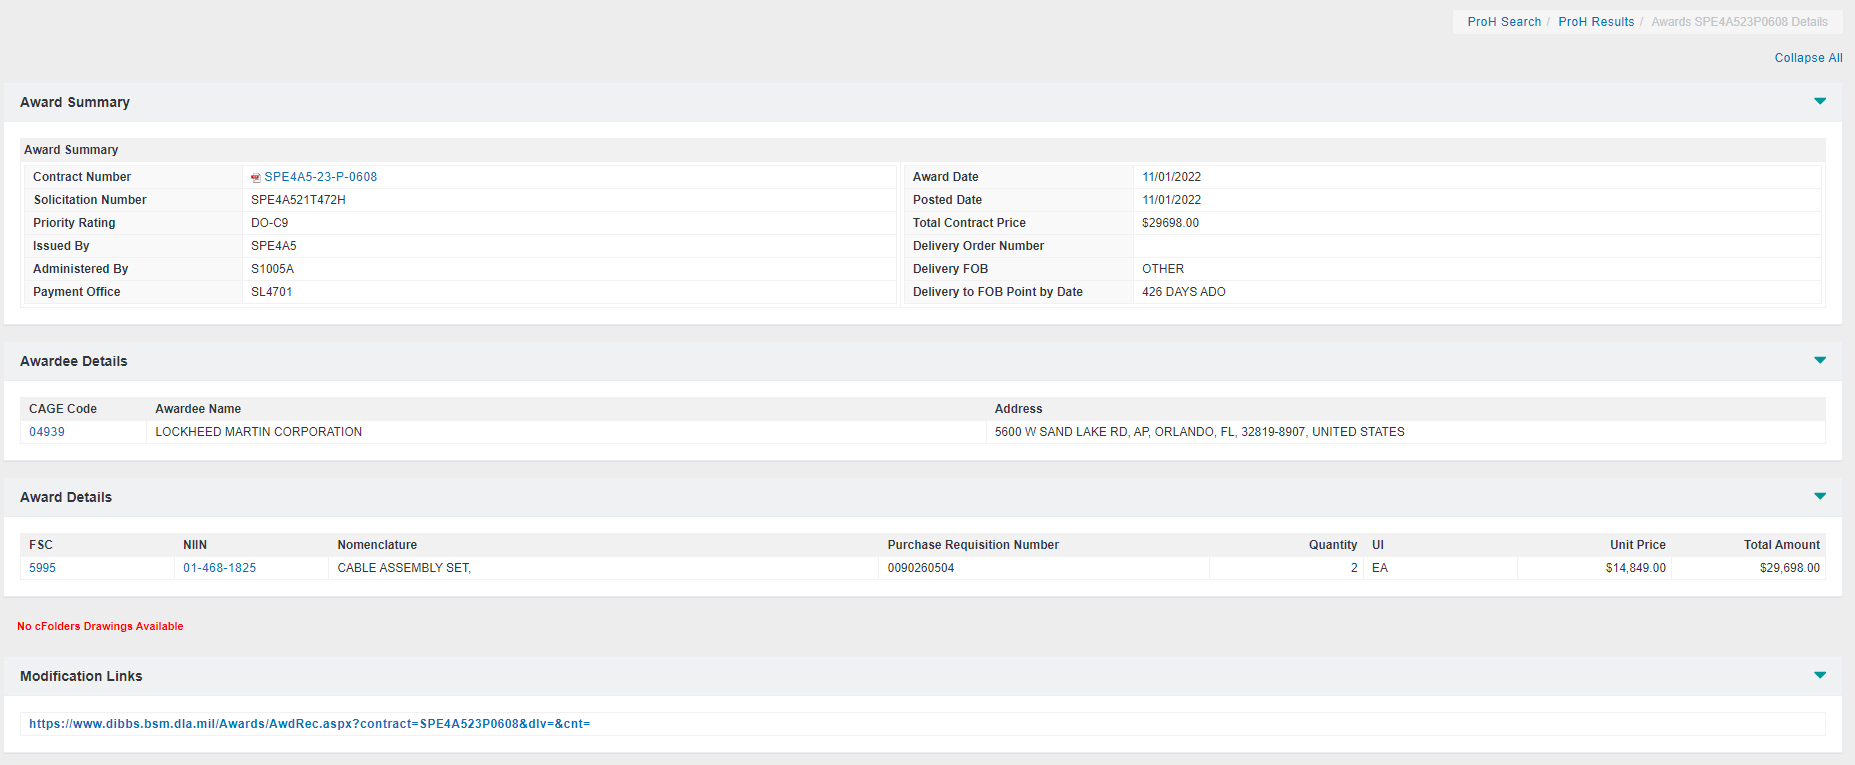Go to ProH Results breadcrumb

point(1596,22)
